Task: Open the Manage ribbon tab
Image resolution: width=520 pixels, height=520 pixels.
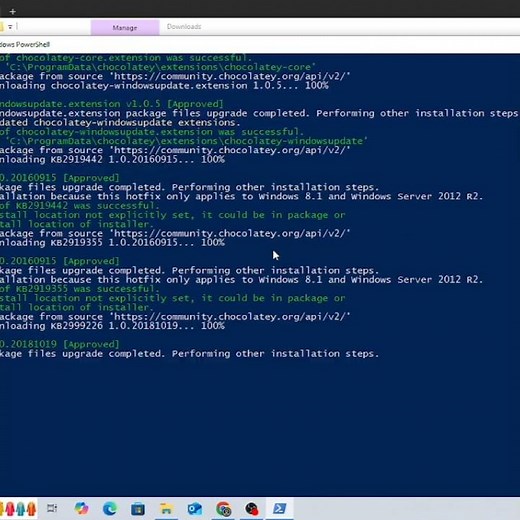Action: pos(125,27)
